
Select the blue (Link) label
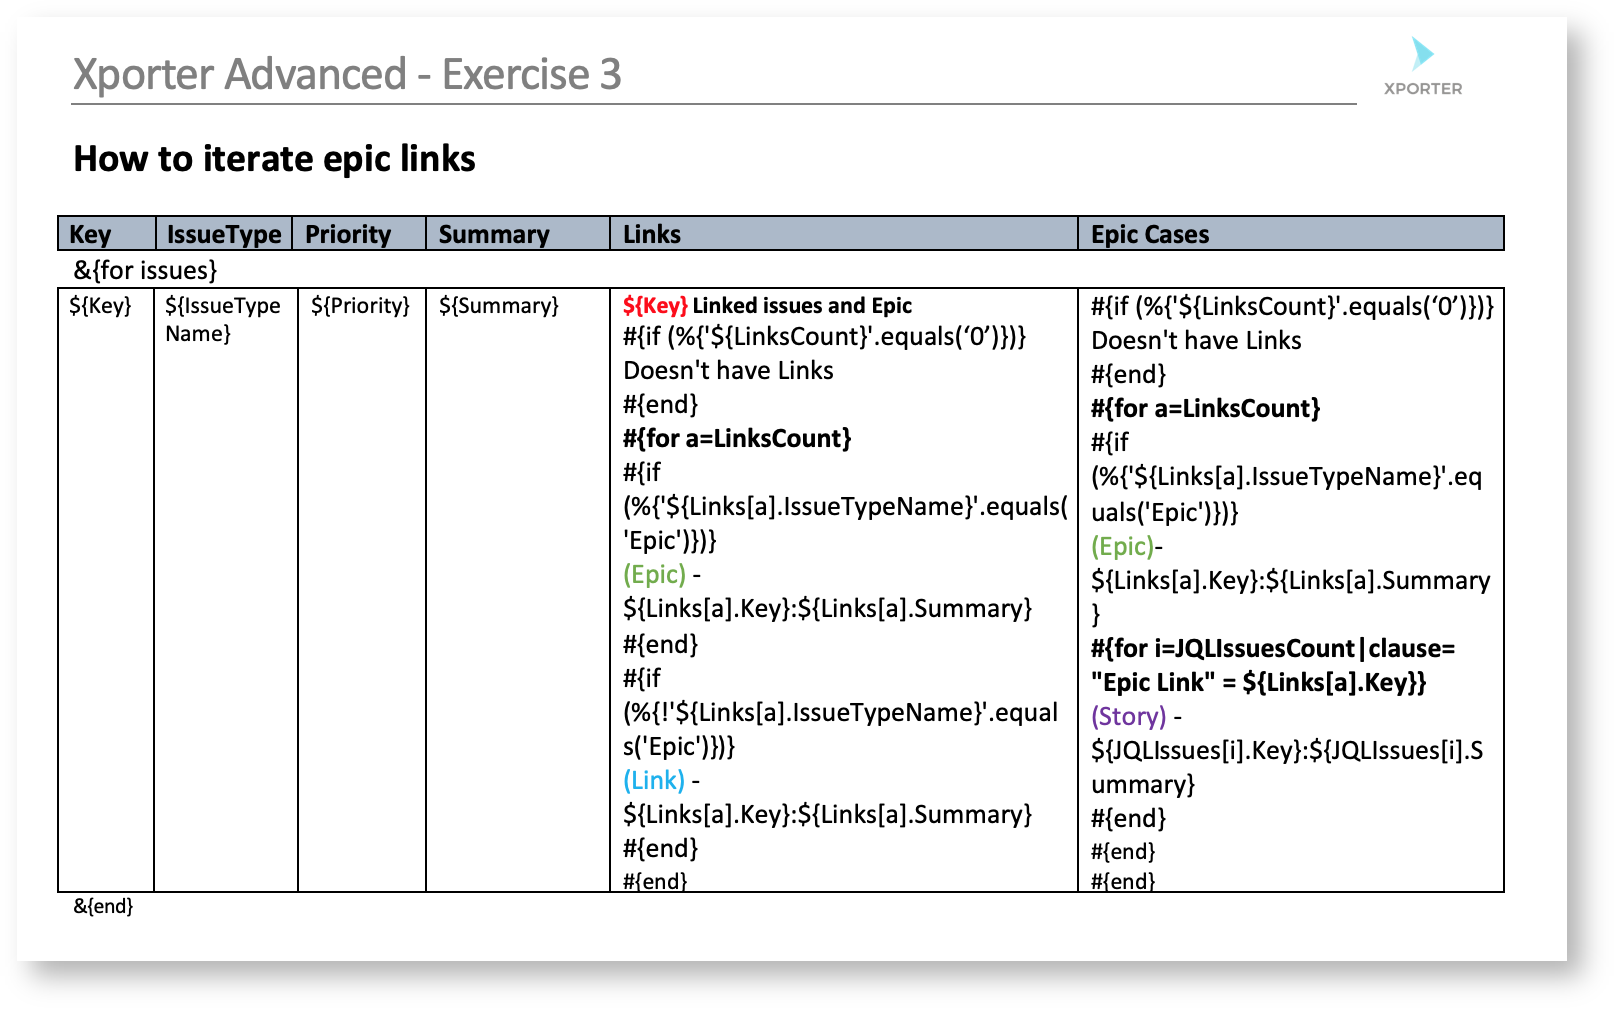[x=654, y=781]
